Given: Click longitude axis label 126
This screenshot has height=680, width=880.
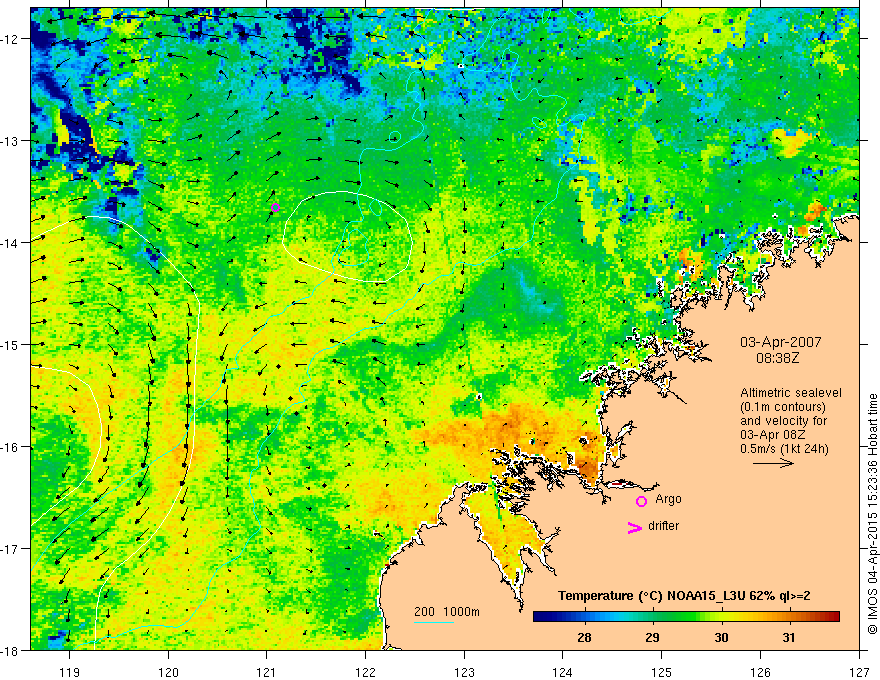Looking at the screenshot, I should (x=760, y=672).
